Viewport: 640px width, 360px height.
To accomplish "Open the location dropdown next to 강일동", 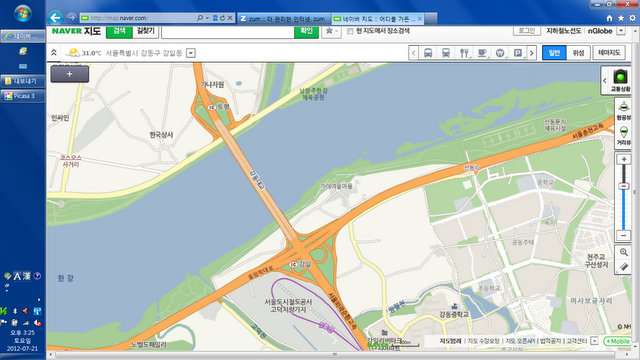I will click(x=191, y=53).
